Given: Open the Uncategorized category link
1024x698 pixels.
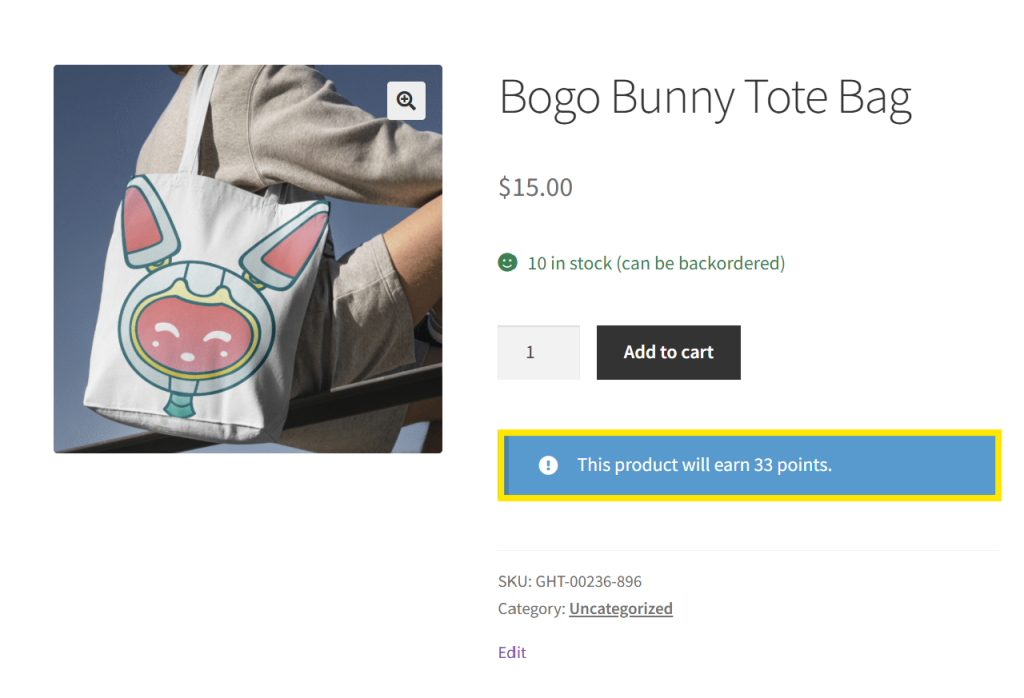Looking at the screenshot, I should click(620, 608).
